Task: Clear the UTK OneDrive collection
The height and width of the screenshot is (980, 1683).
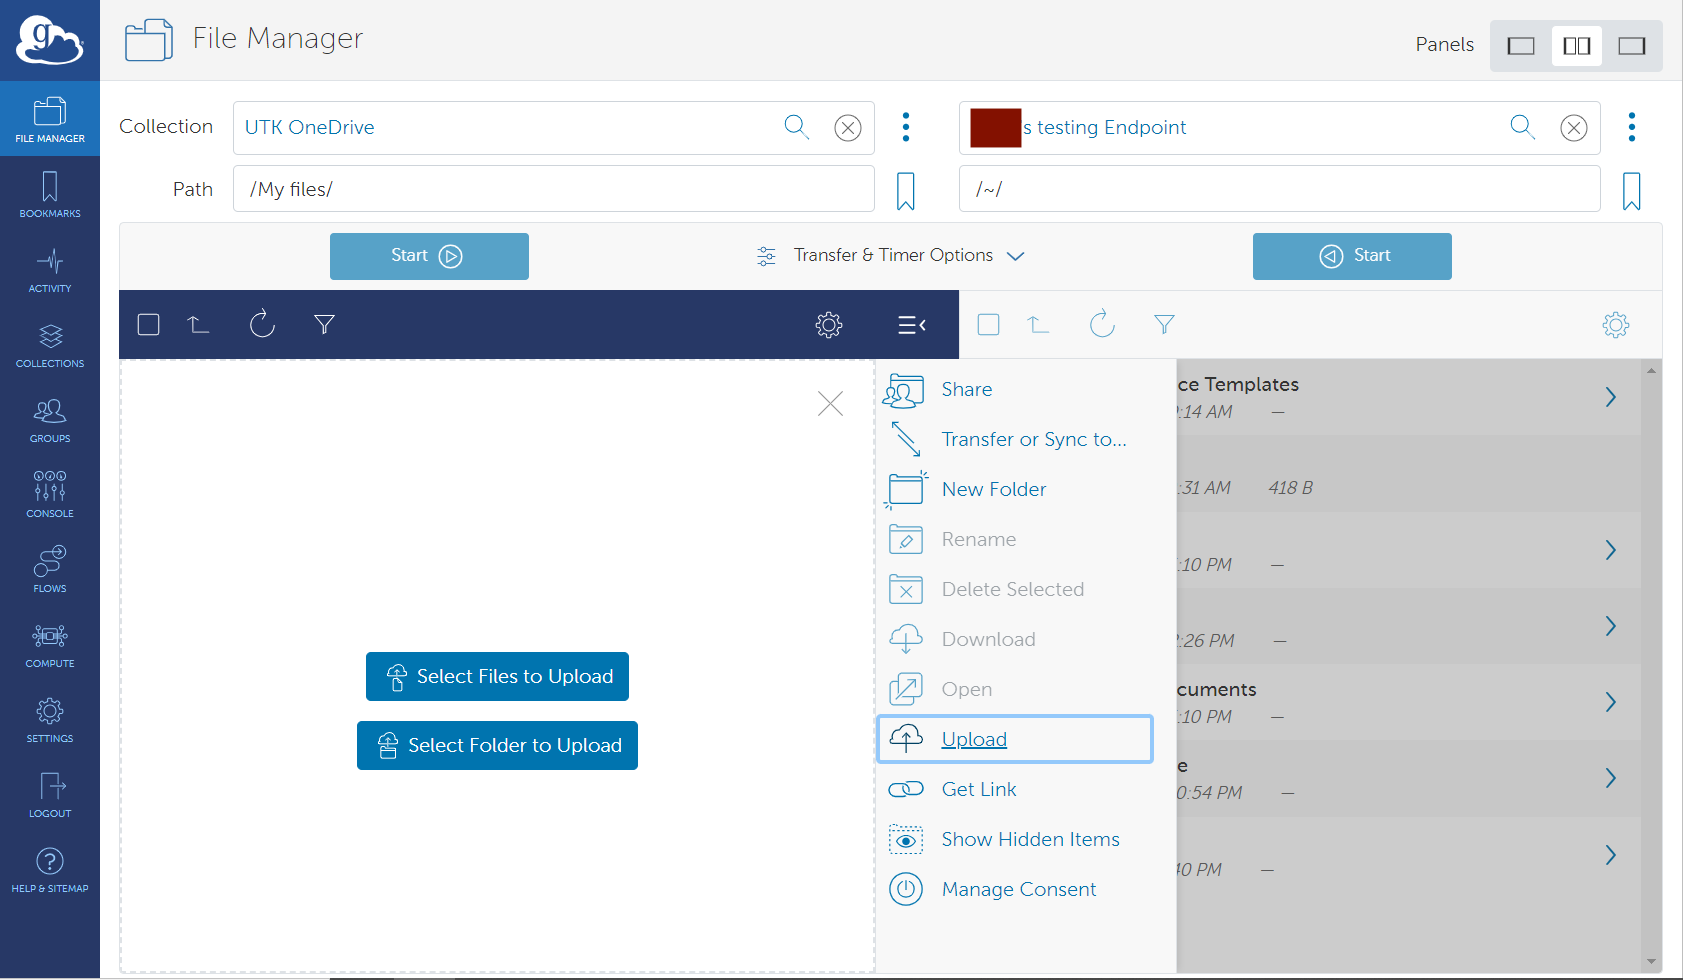Action: [848, 128]
